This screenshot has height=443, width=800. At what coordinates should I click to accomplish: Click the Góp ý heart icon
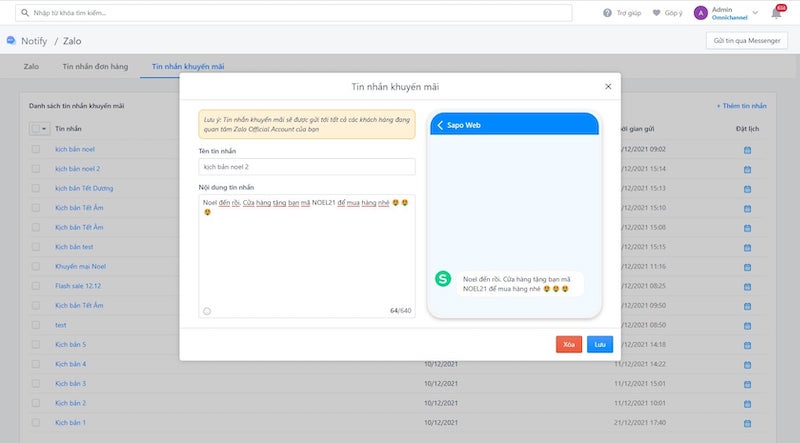pyautogui.click(x=657, y=13)
